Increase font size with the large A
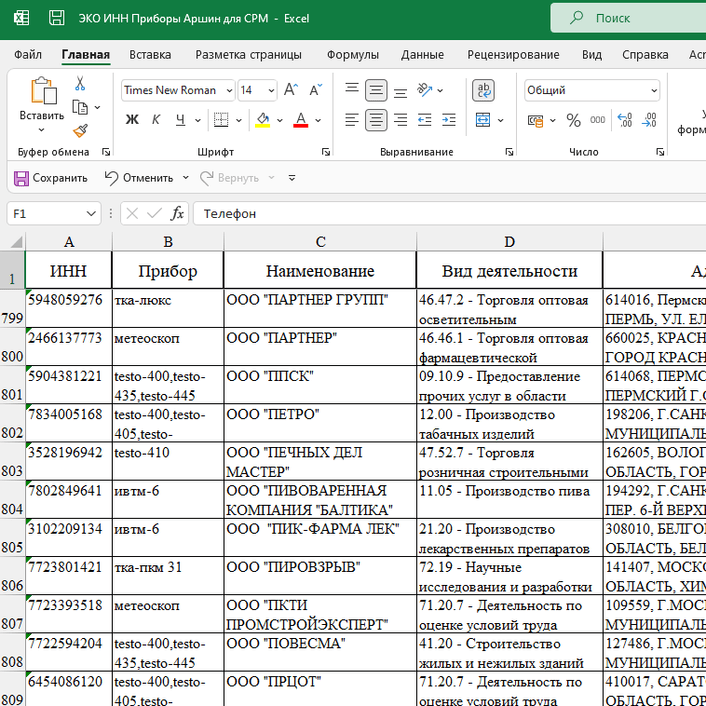706x706 pixels. click(291, 90)
